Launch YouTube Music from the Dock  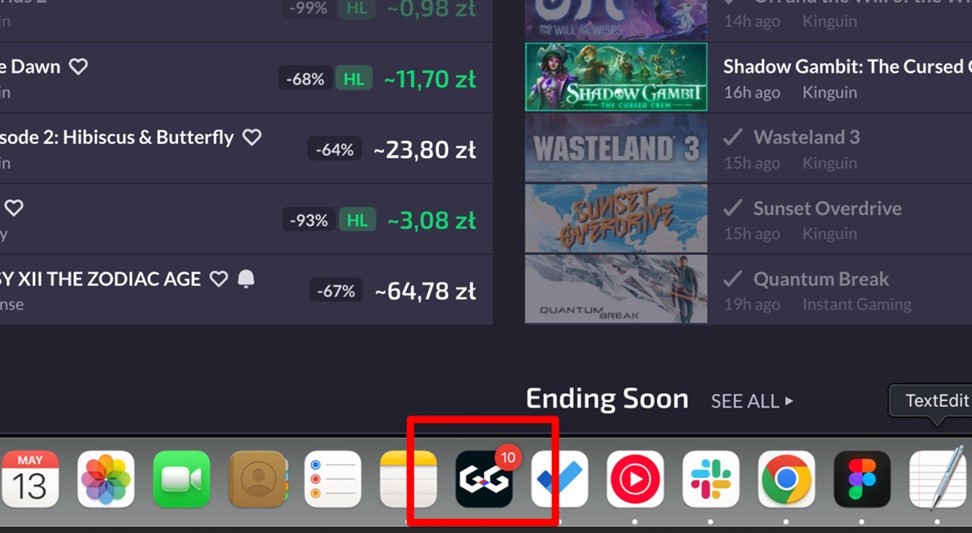[635, 479]
